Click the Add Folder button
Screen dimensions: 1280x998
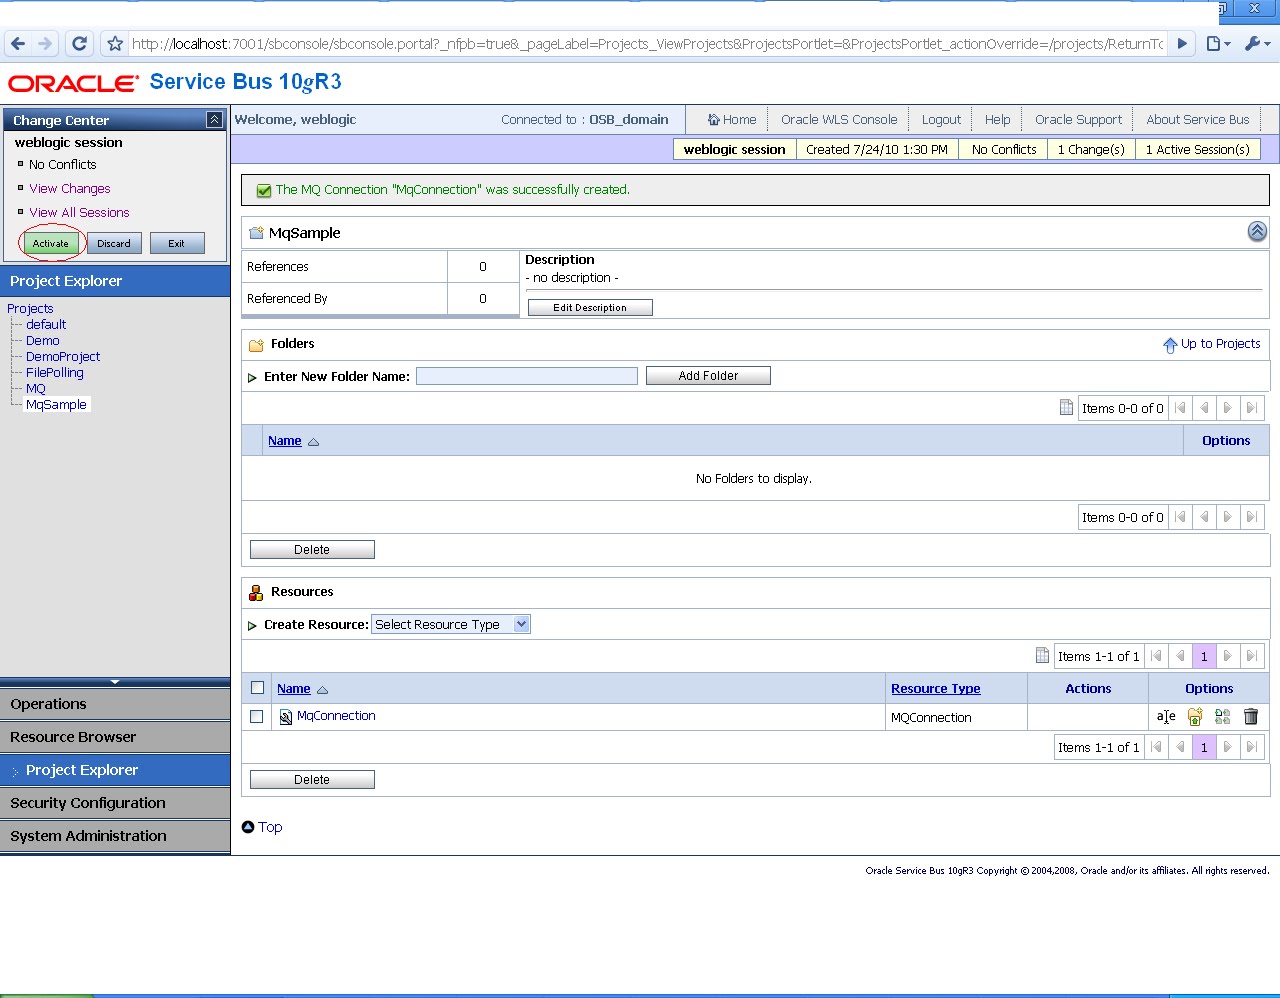click(x=708, y=376)
